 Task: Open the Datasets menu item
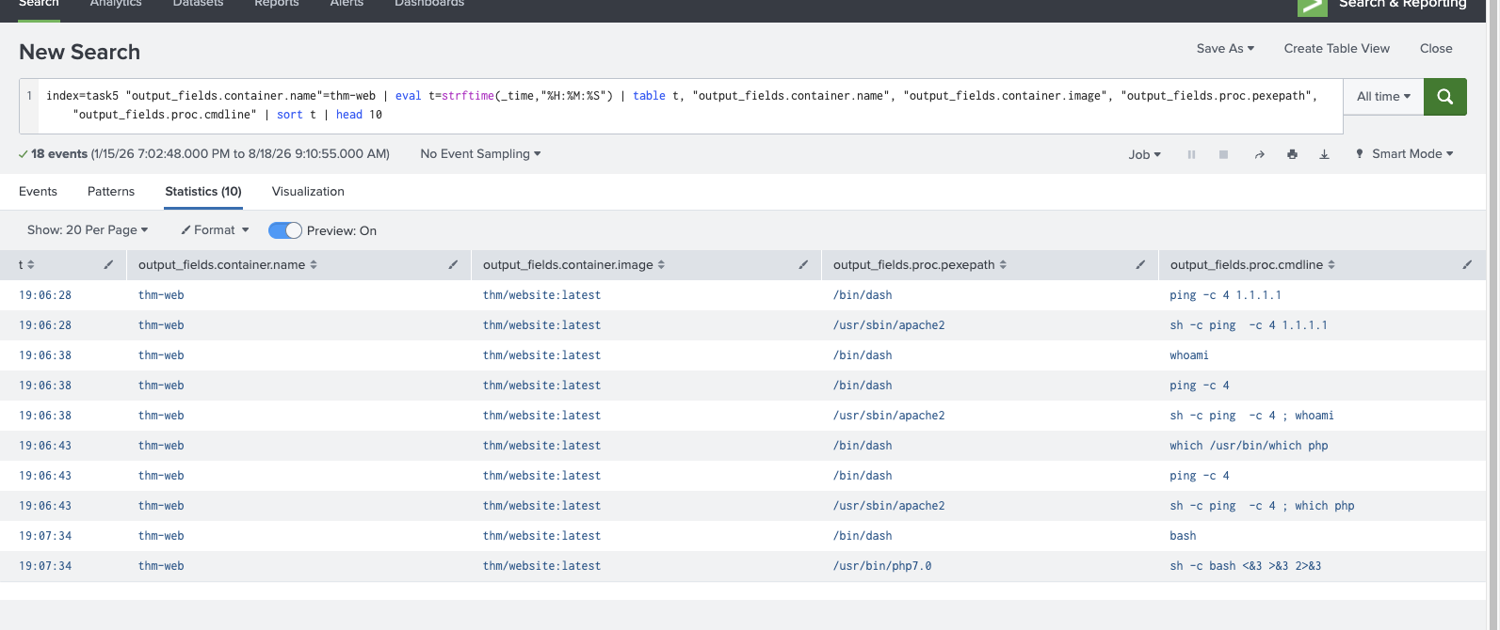(x=198, y=4)
